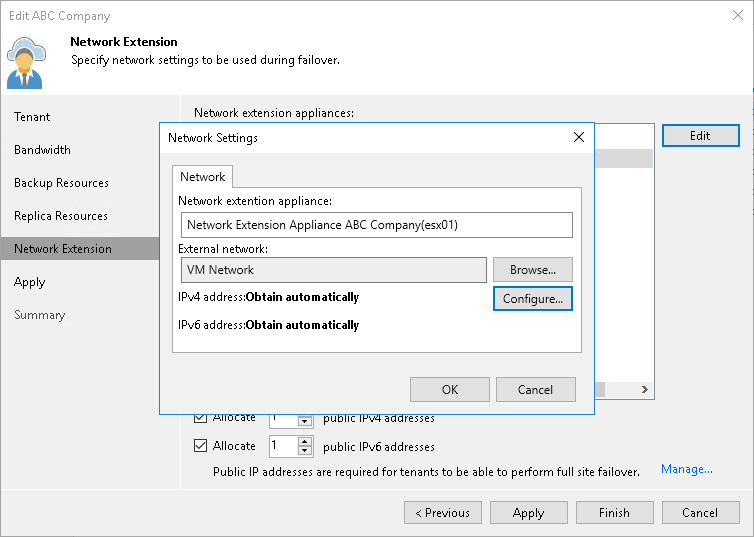Click the network extension appliance name field
This screenshot has width=754, height=537.
coord(377,225)
